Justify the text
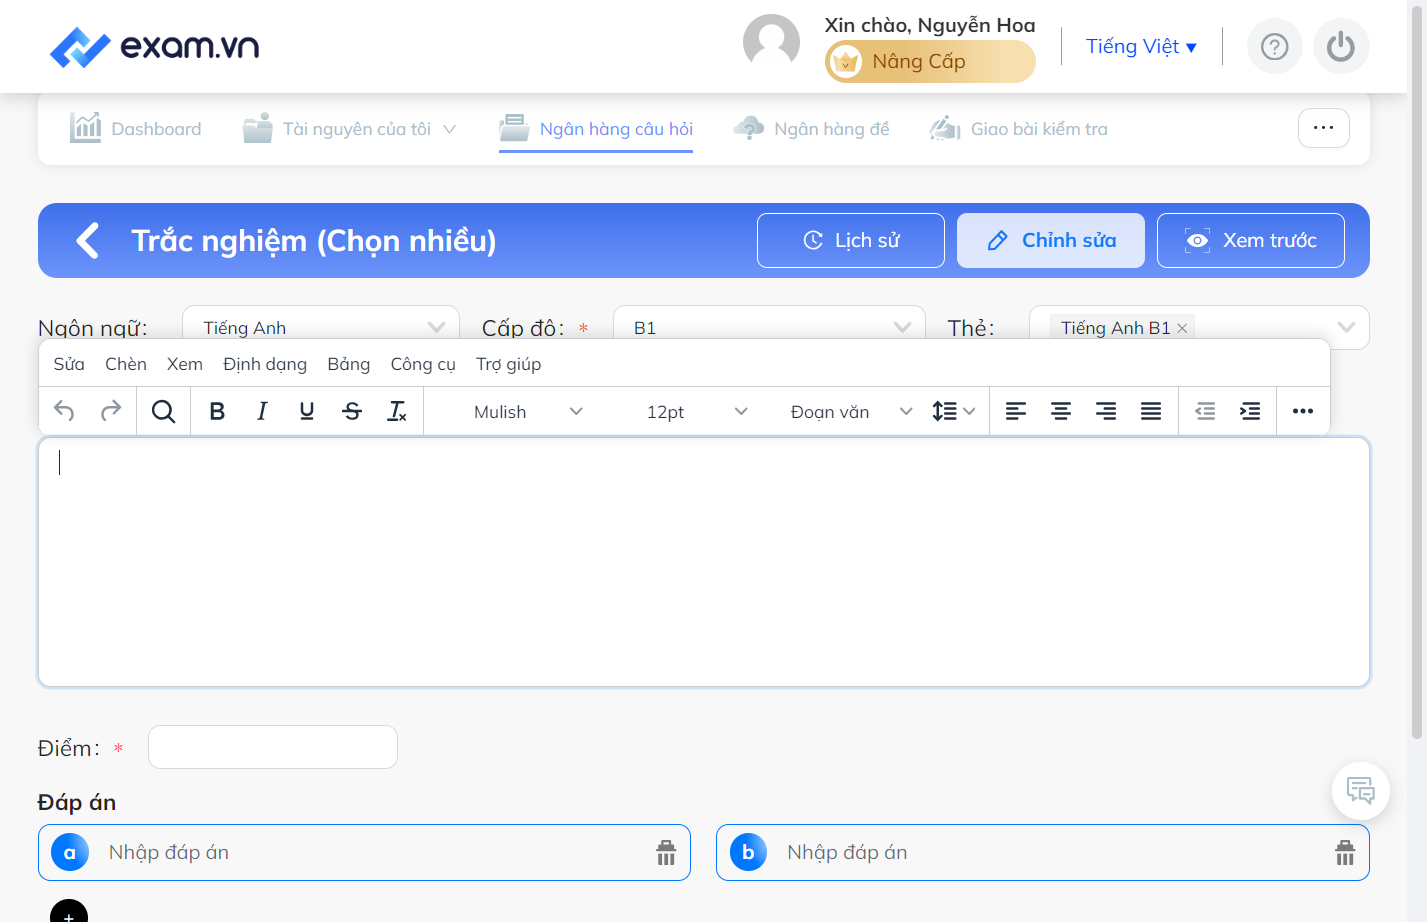1427x922 pixels. (1151, 411)
